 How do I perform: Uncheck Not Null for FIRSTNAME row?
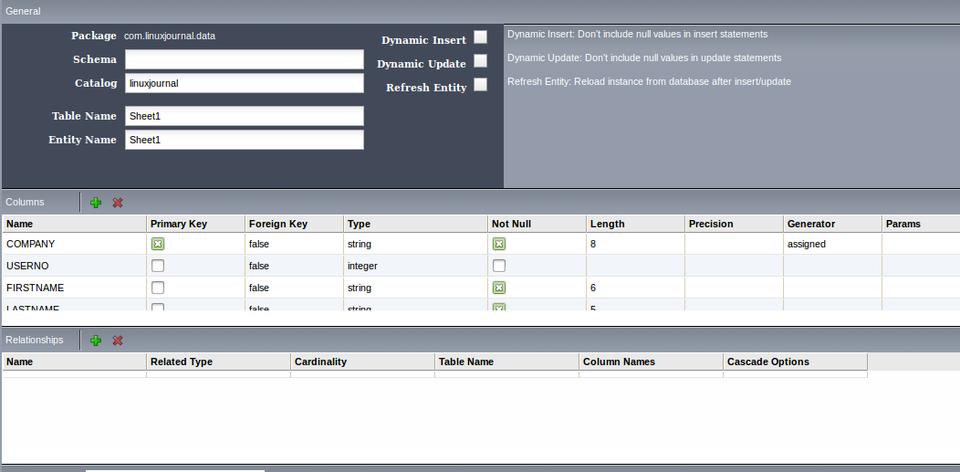pos(499,288)
